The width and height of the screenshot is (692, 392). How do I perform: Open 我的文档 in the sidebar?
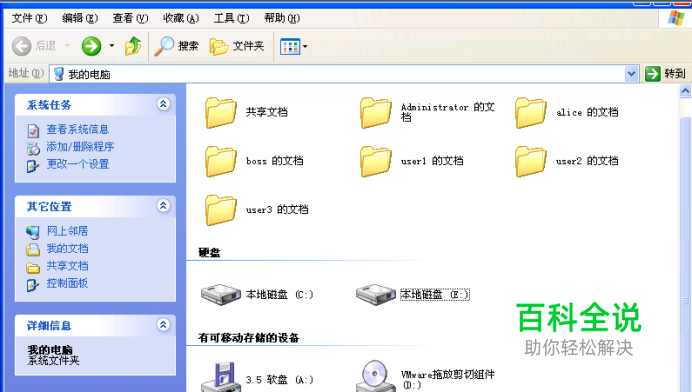click(67, 249)
